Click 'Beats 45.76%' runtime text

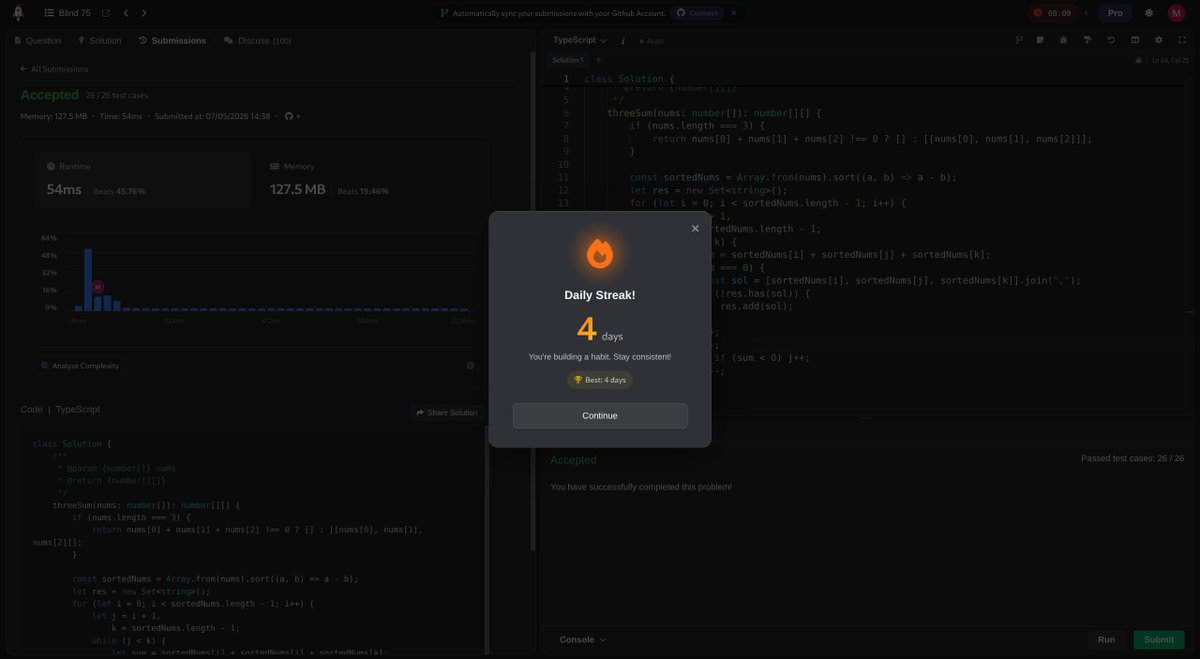click(x=119, y=191)
